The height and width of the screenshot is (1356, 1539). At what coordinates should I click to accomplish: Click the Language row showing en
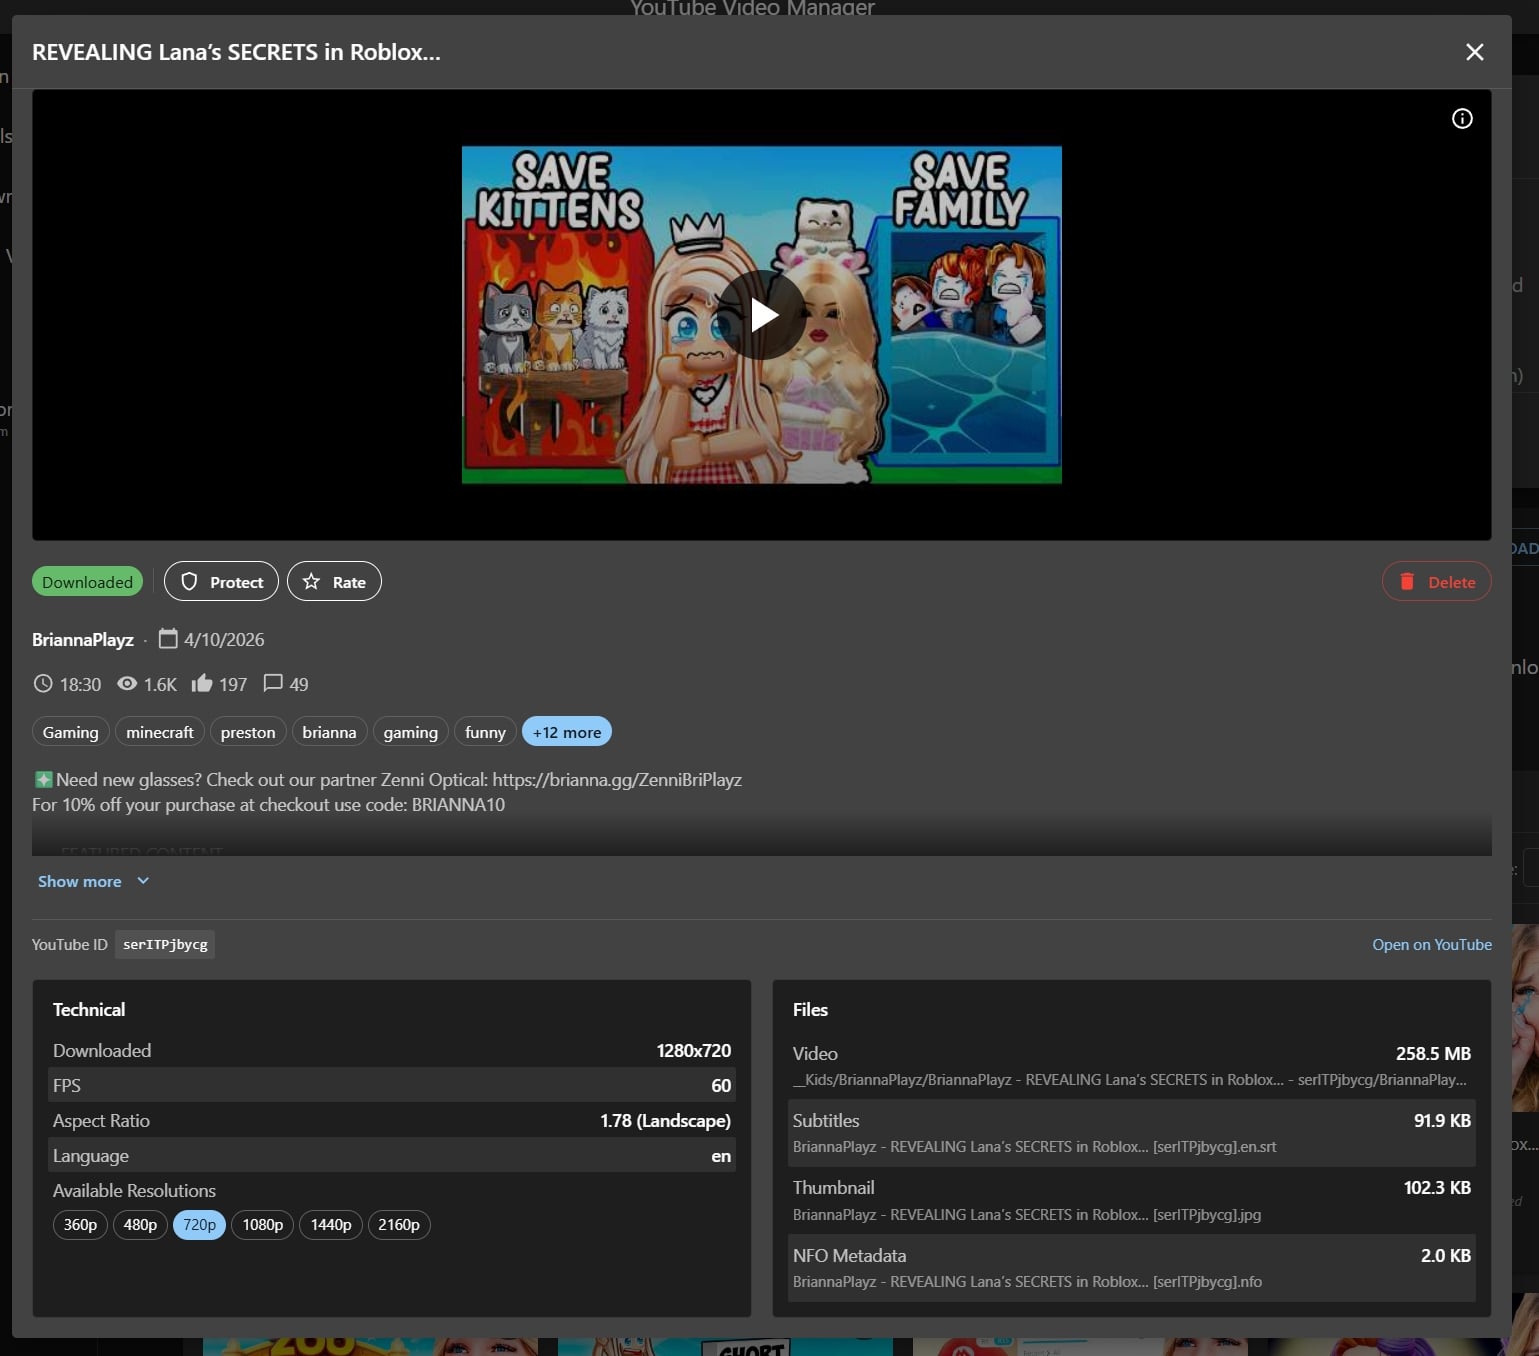[x=392, y=1155]
